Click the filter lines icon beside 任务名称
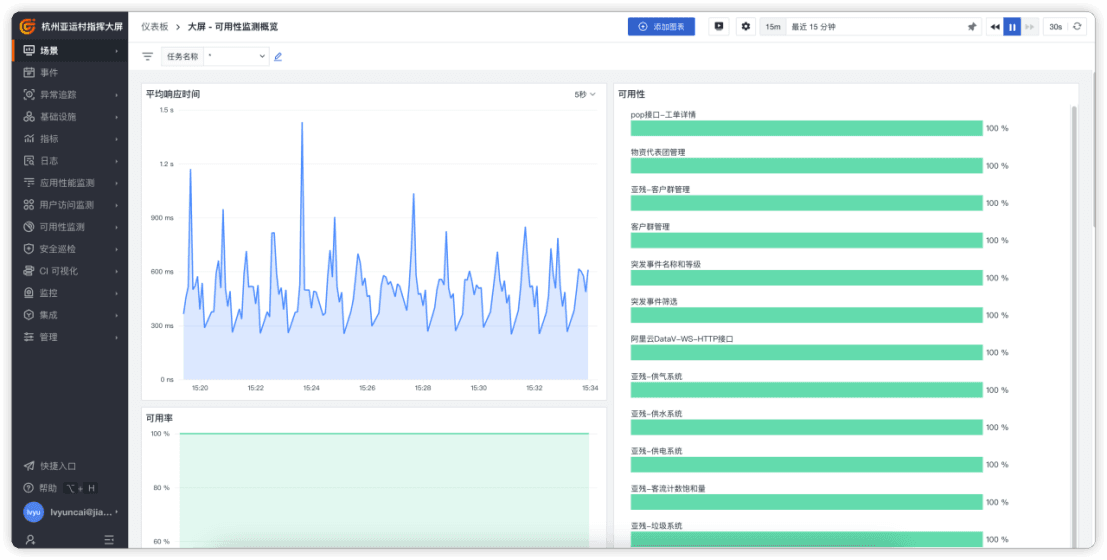Image resolution: width=1107 pixels, height=560 pixels. coord(148,56)
